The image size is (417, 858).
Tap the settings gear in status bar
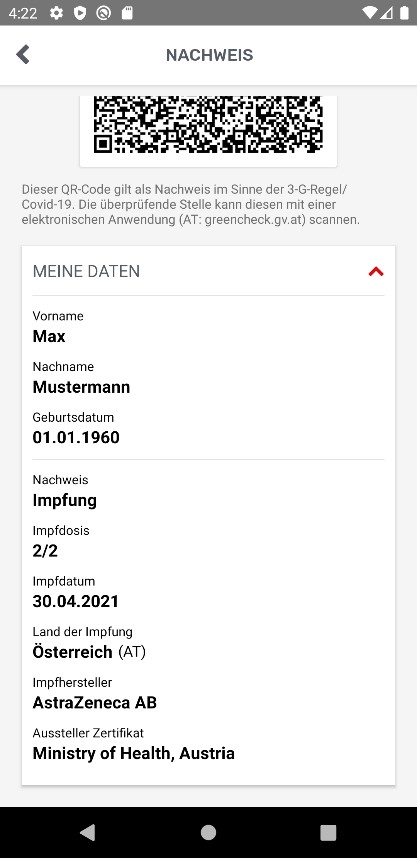56,13
